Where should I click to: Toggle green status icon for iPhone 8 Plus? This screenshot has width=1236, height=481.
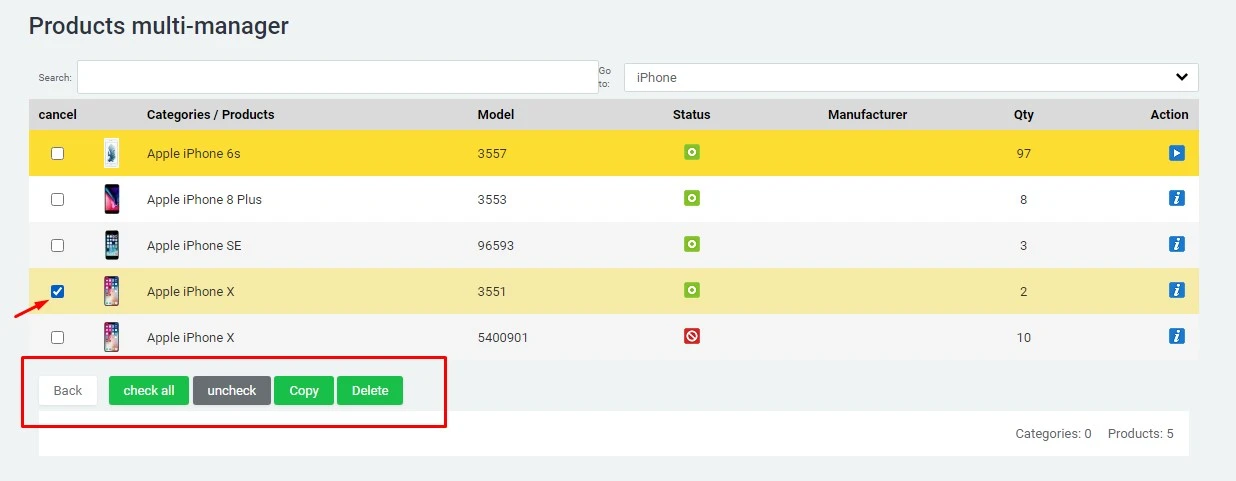692,198
